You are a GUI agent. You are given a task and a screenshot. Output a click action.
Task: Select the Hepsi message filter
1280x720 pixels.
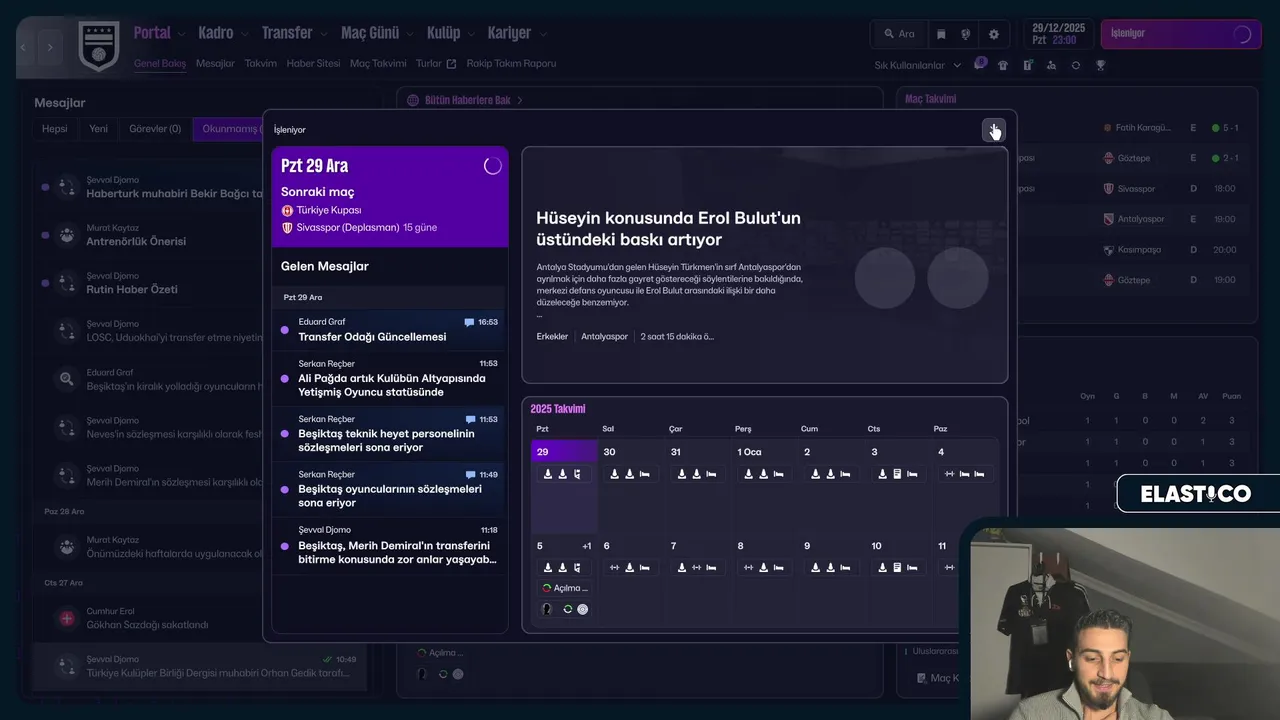(55, 128)
